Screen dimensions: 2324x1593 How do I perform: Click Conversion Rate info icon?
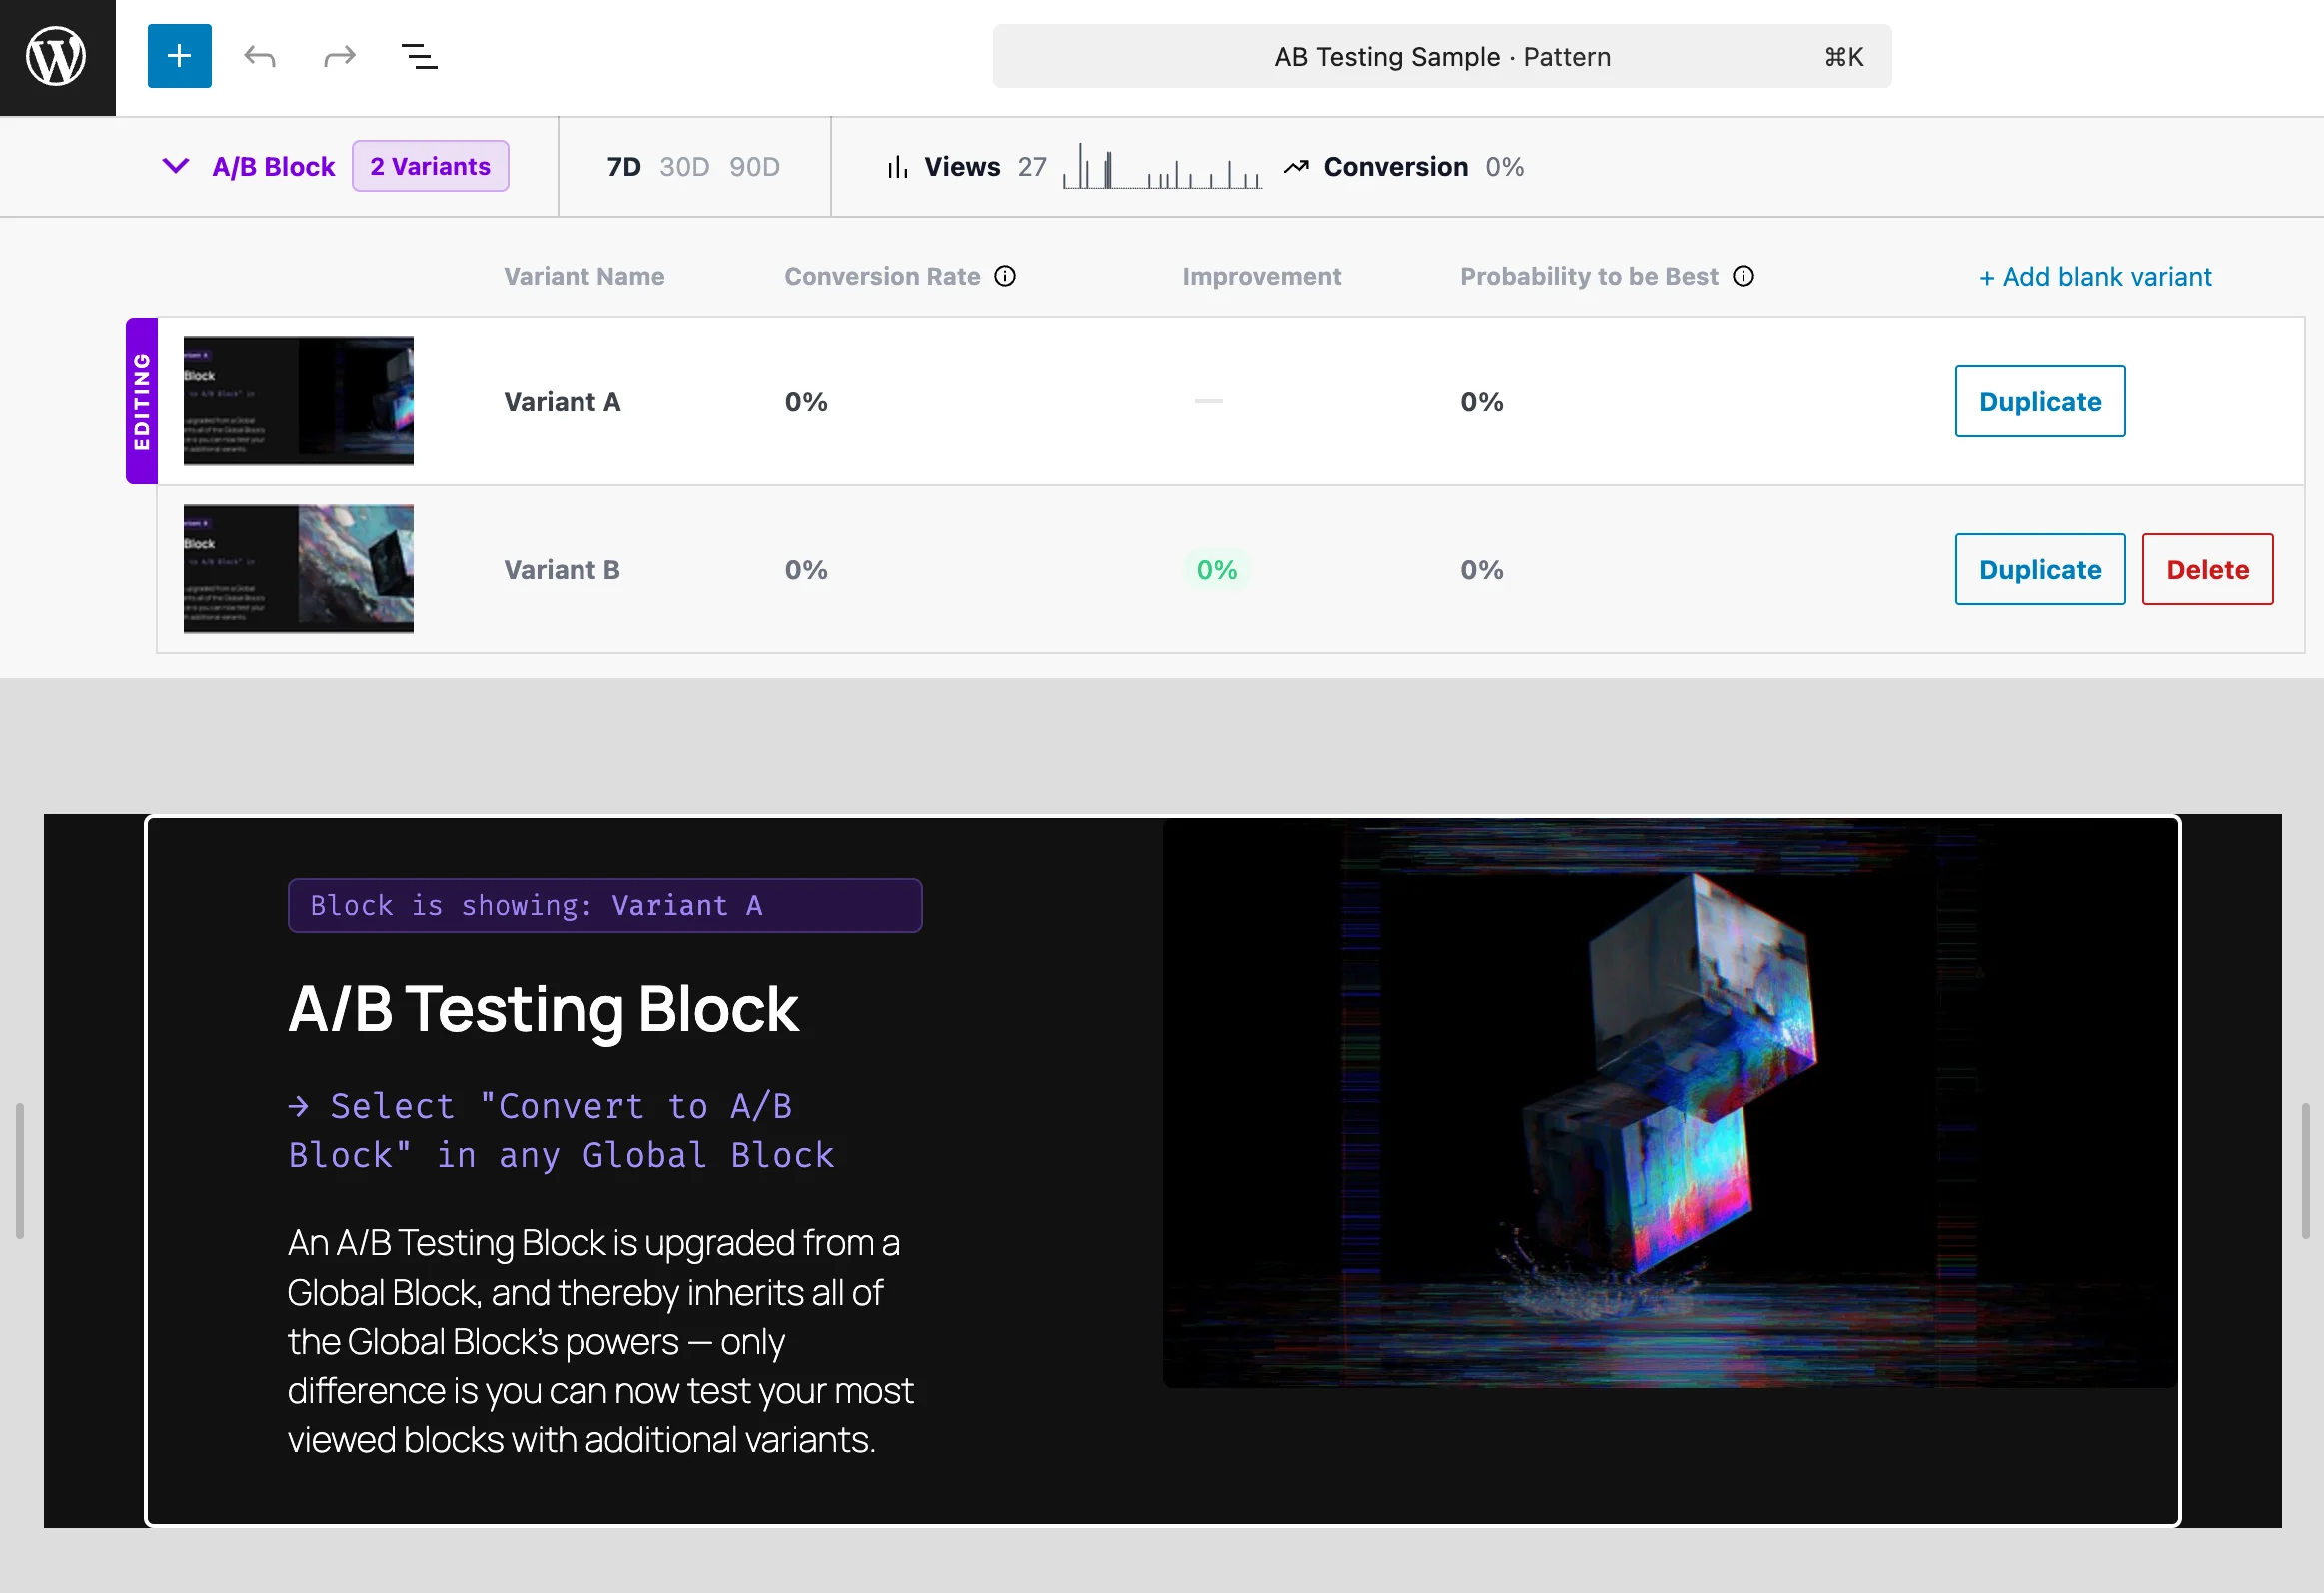point(1005,276)
